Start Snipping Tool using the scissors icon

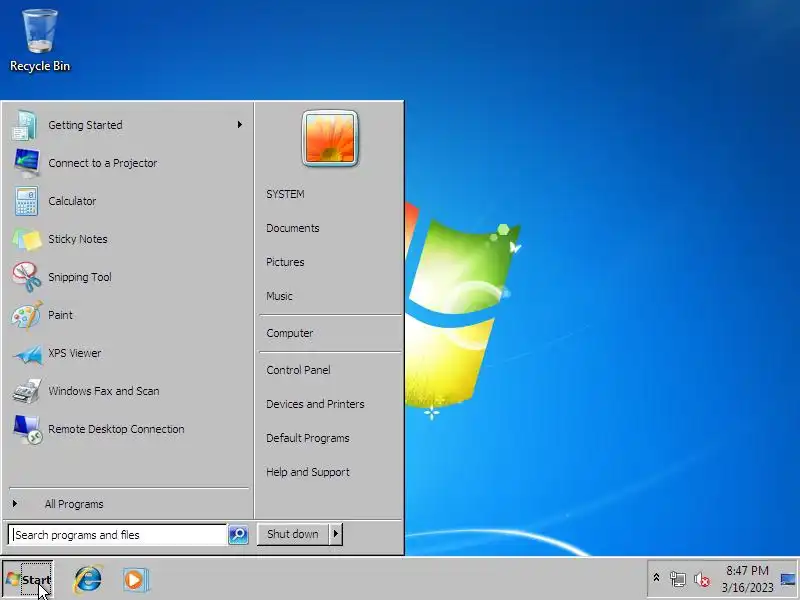[27, 277]
